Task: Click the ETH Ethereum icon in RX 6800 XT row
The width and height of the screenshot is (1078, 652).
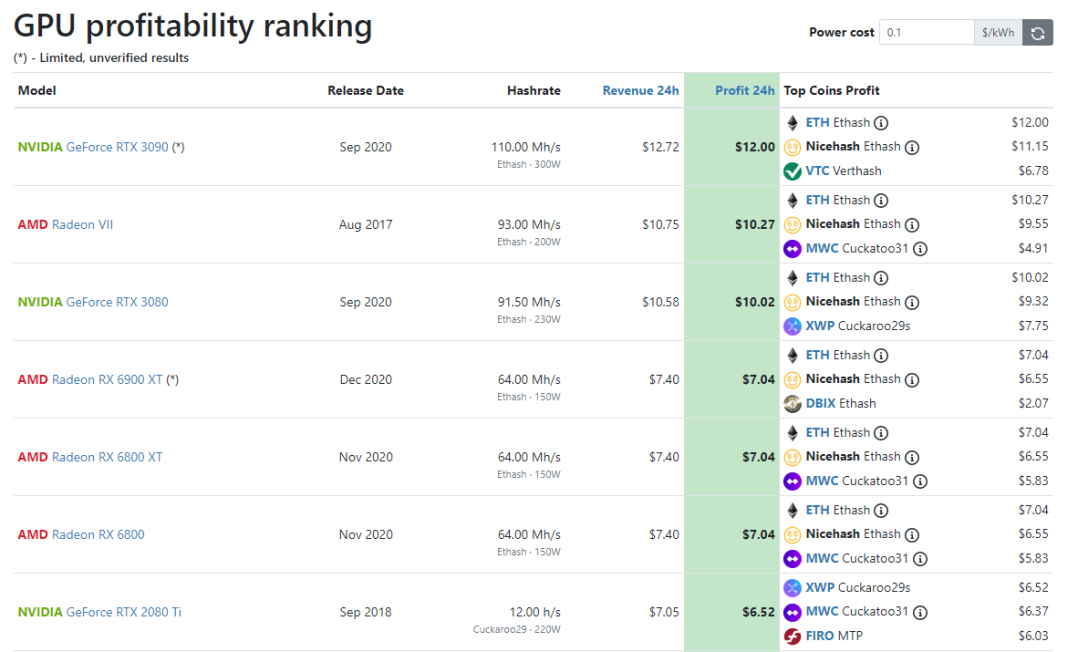Action: pos(793,433)
